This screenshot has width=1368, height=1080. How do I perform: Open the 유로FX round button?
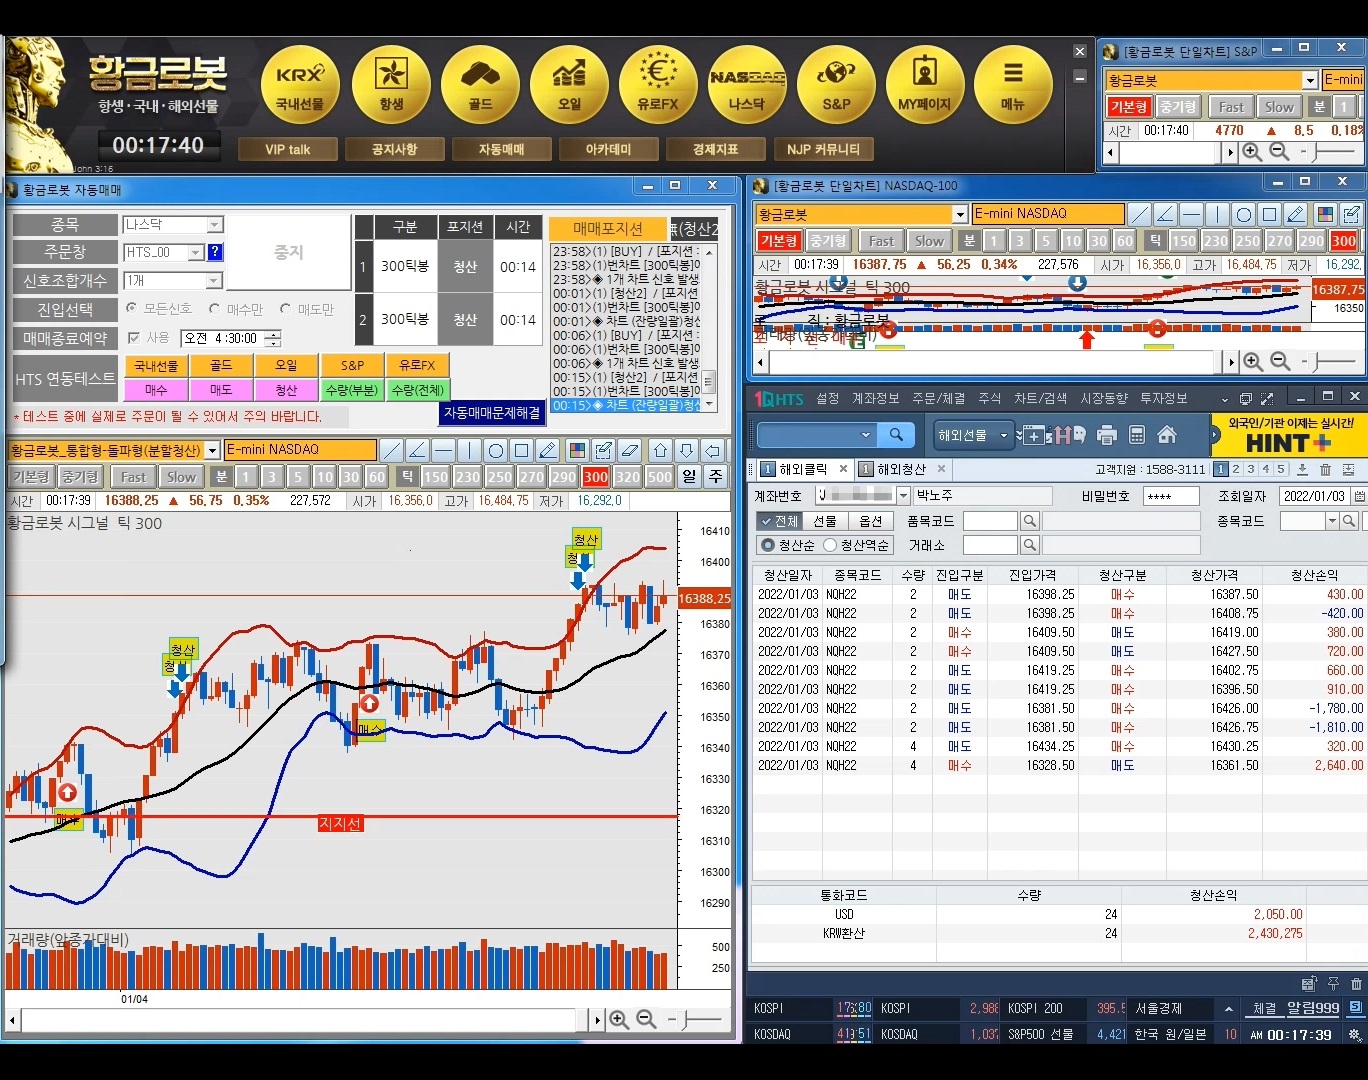click(x=658, y=85)
